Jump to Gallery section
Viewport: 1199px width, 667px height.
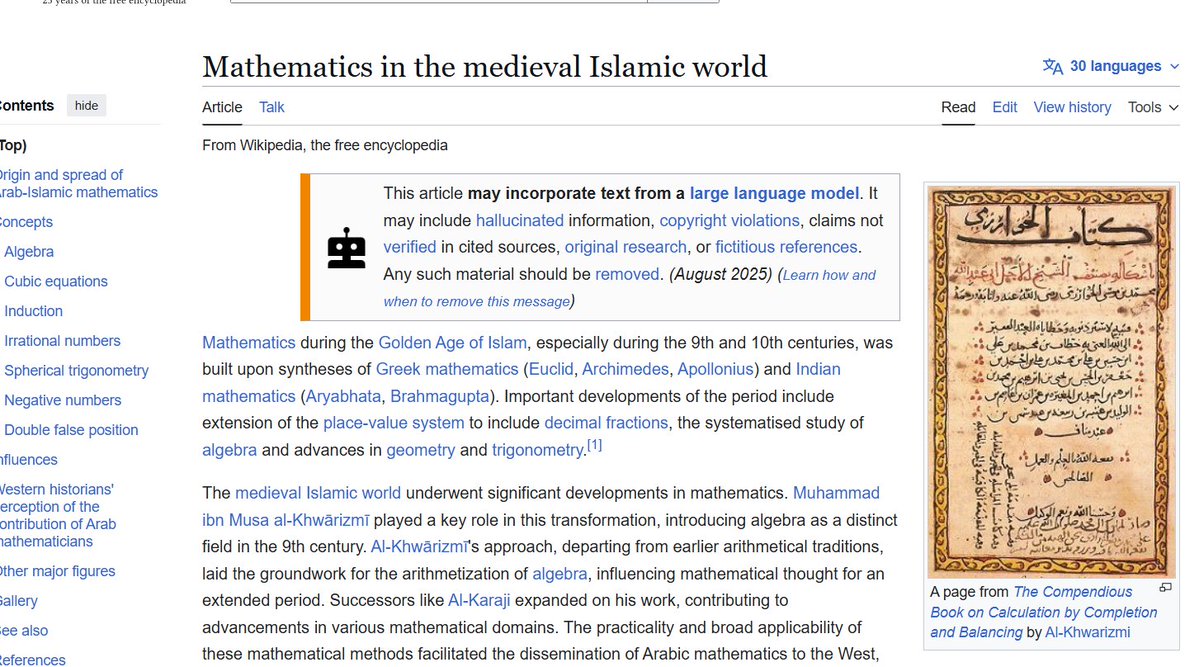18,601
